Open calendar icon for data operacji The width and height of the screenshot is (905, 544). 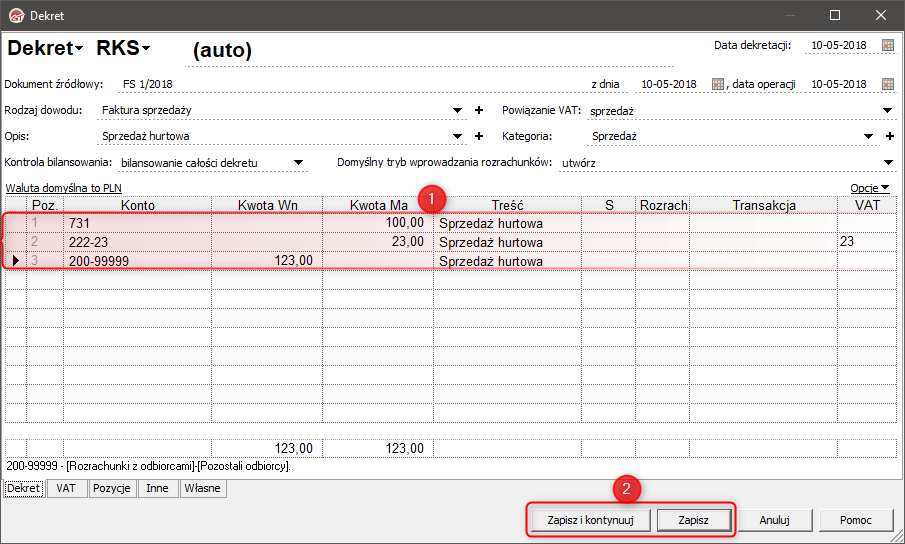[888, 84]
